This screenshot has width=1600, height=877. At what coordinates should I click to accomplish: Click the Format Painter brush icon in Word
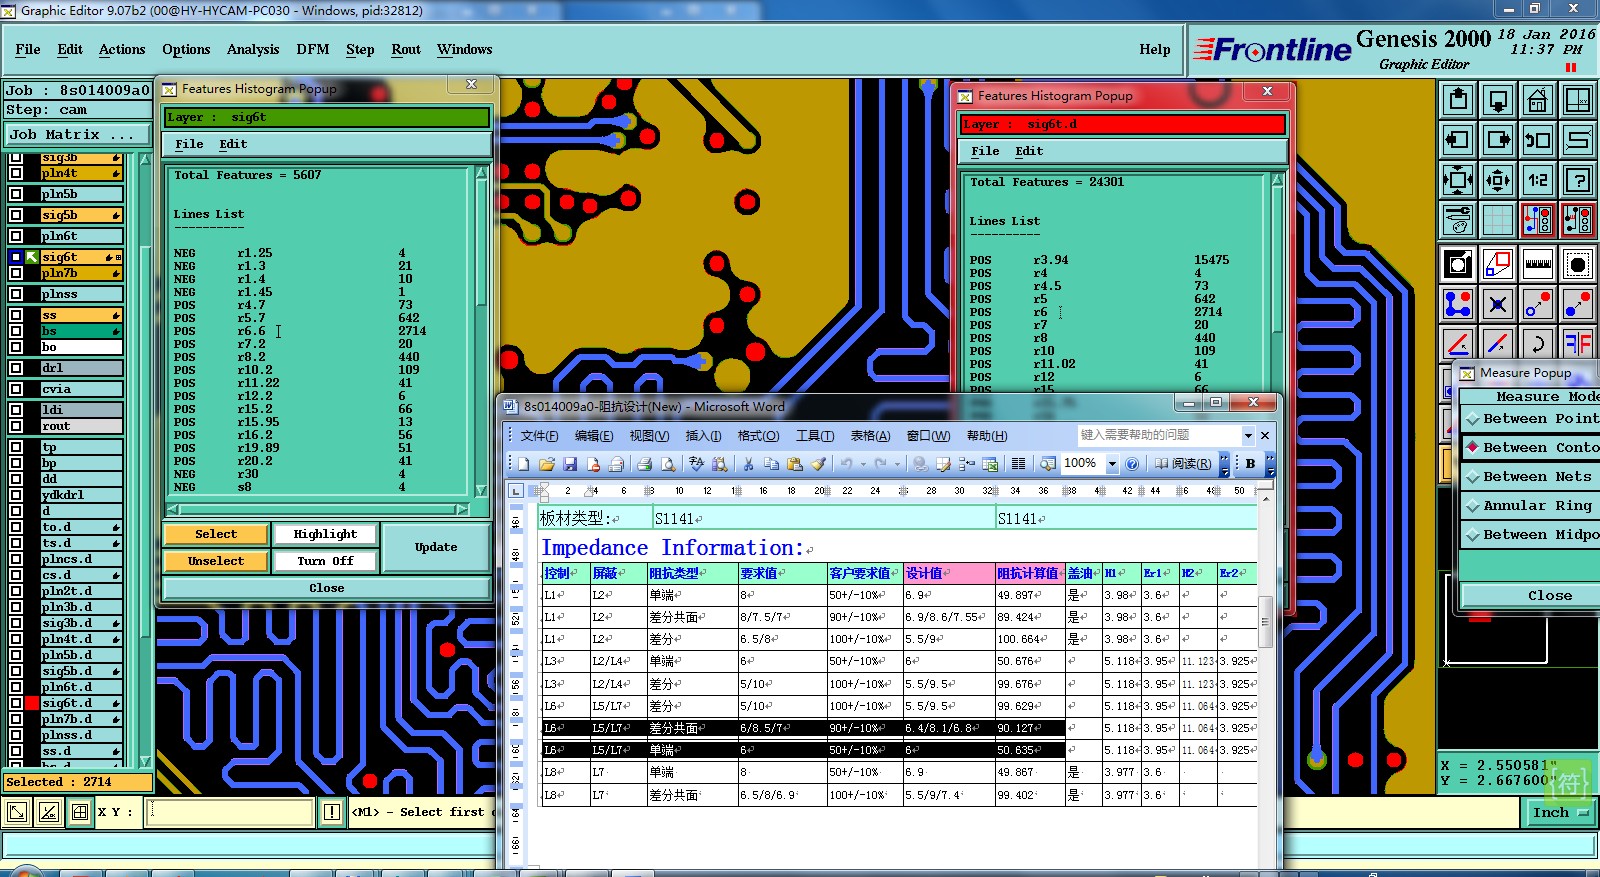pos(818,464)
